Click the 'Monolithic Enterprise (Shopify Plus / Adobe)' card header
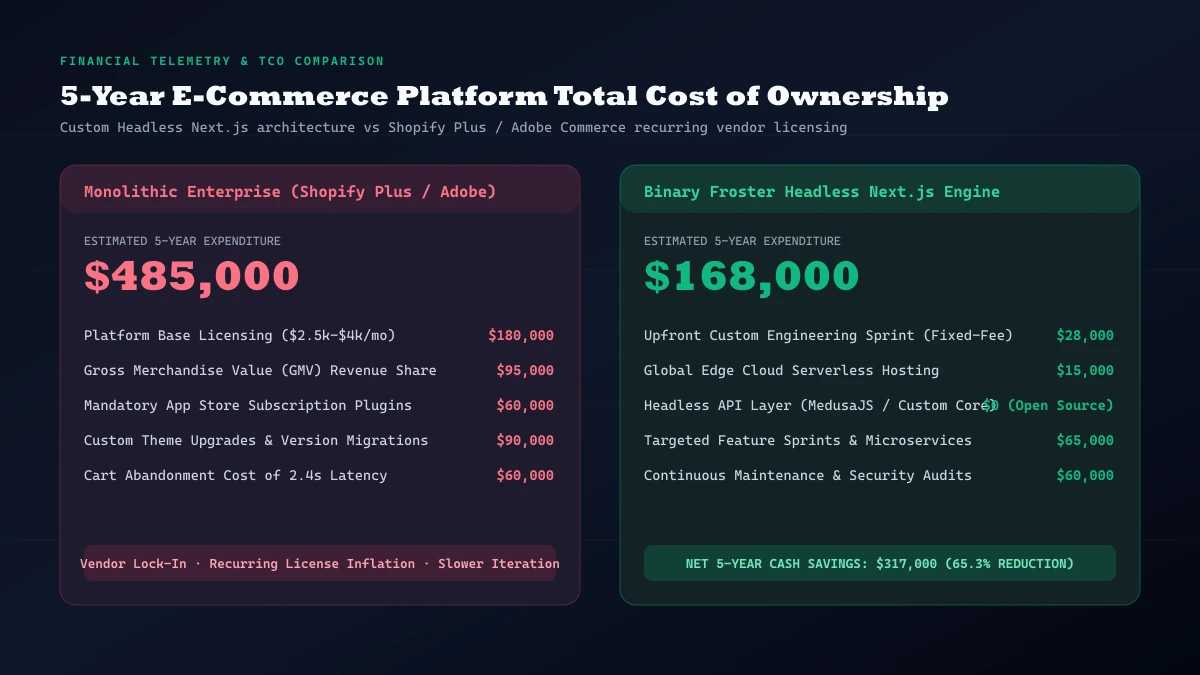The width and height of the screenshot is (1200, 675). pos(320,190)
